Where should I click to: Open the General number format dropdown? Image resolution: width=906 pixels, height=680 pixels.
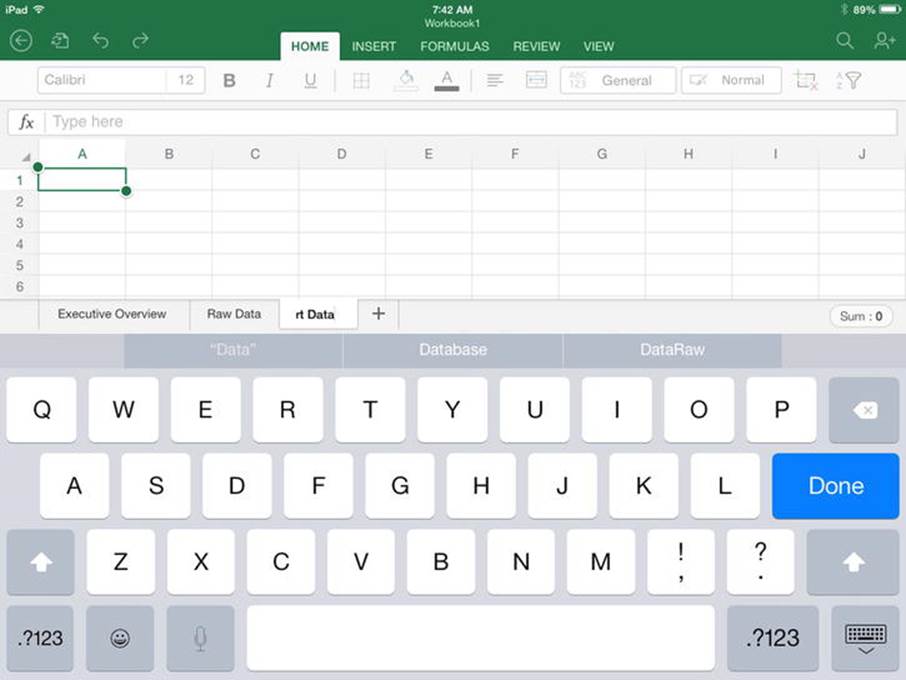[618, 80]
